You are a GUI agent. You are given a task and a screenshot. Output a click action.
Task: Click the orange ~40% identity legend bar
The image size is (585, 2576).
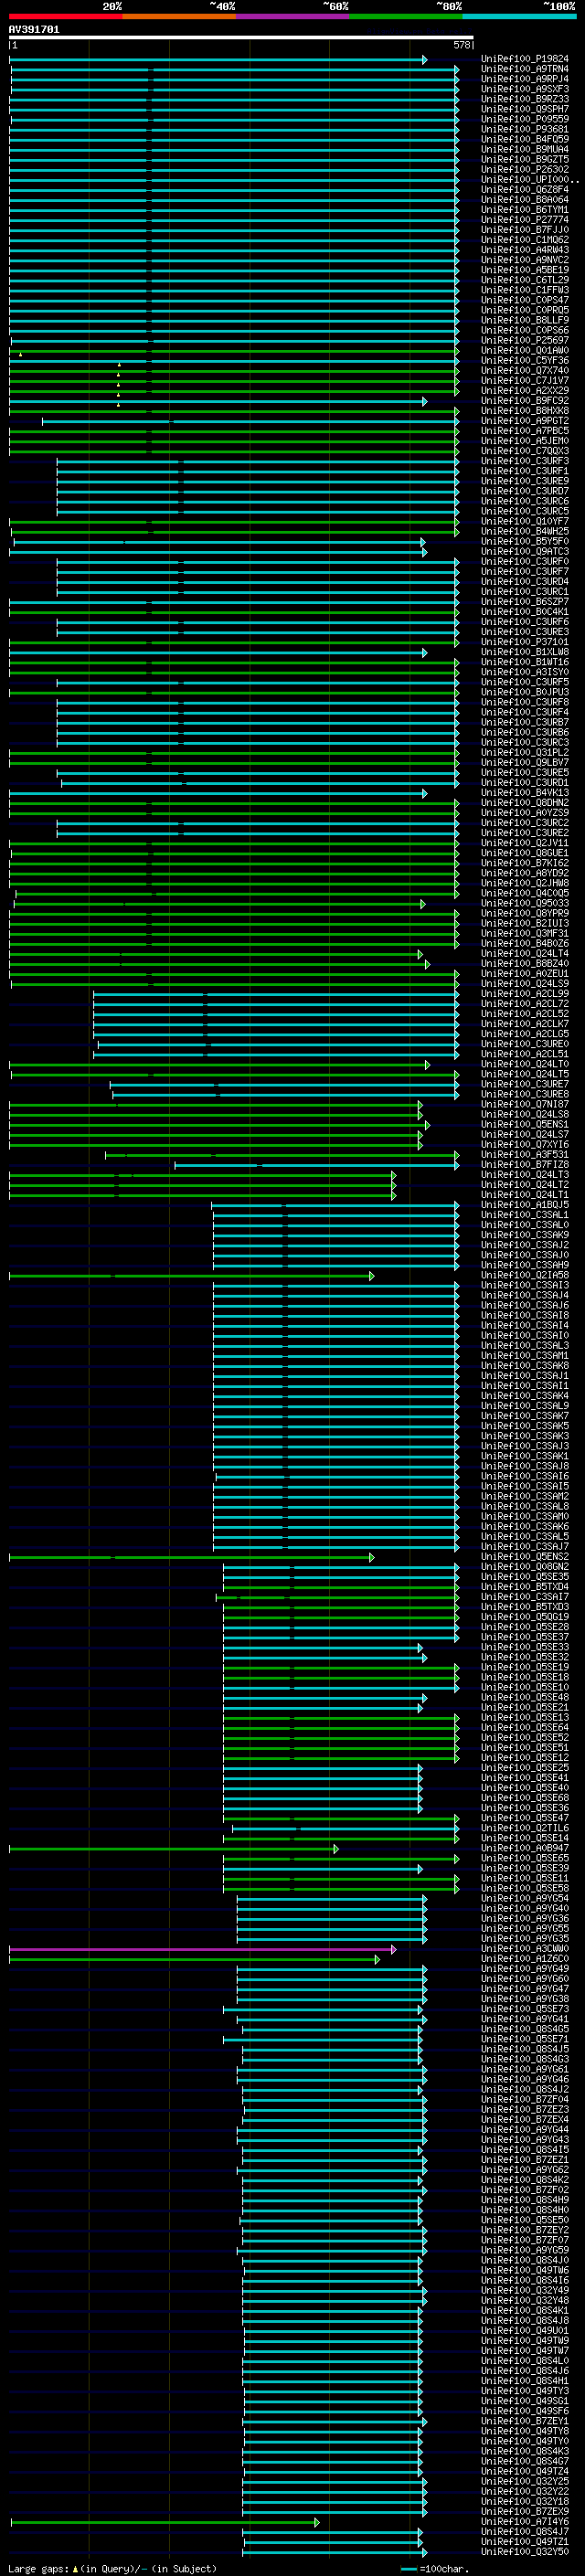pyautogui.click(x=179, y=16)
